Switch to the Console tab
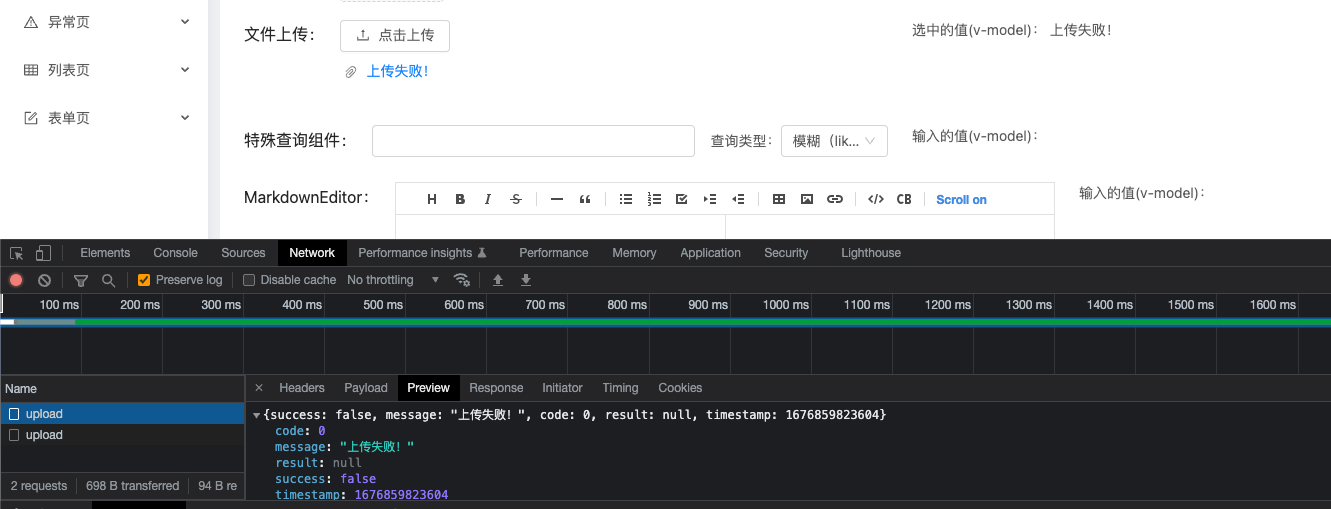This screenshot has width=1331, height=509. (175, 253)
